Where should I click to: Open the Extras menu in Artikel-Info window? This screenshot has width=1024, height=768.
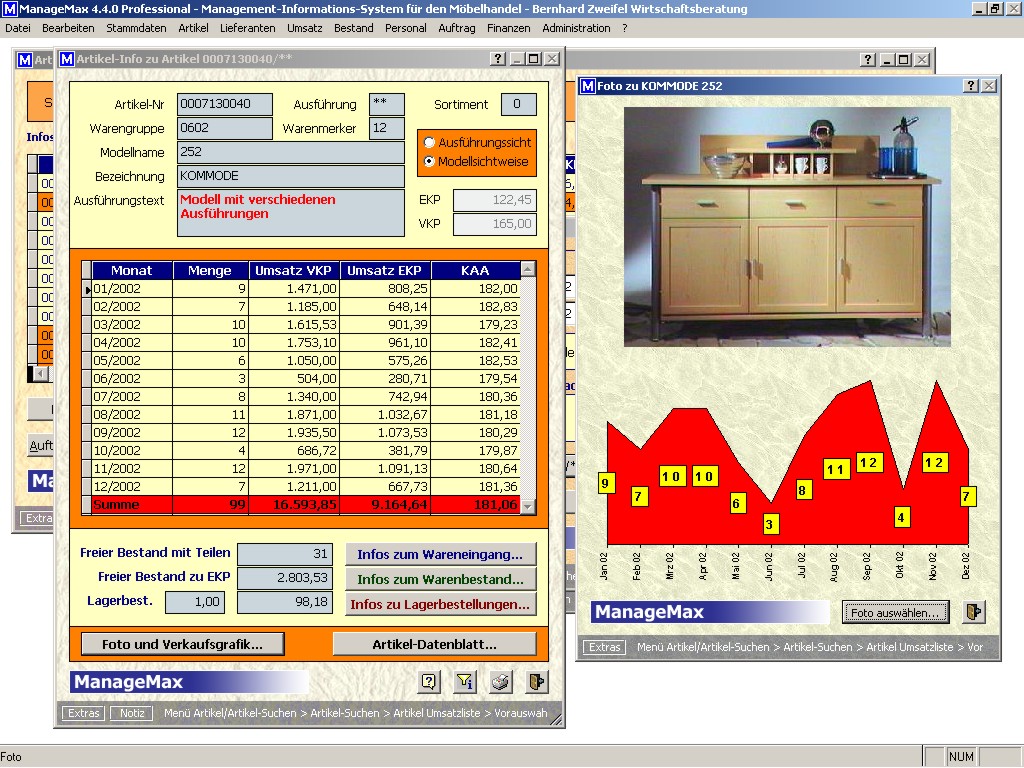click(83, 713)
